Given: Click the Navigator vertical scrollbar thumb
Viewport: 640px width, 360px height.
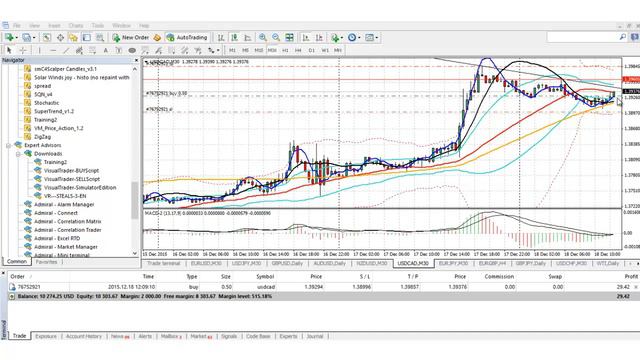Looking at the screenshot, I should [x=135, y=200].
